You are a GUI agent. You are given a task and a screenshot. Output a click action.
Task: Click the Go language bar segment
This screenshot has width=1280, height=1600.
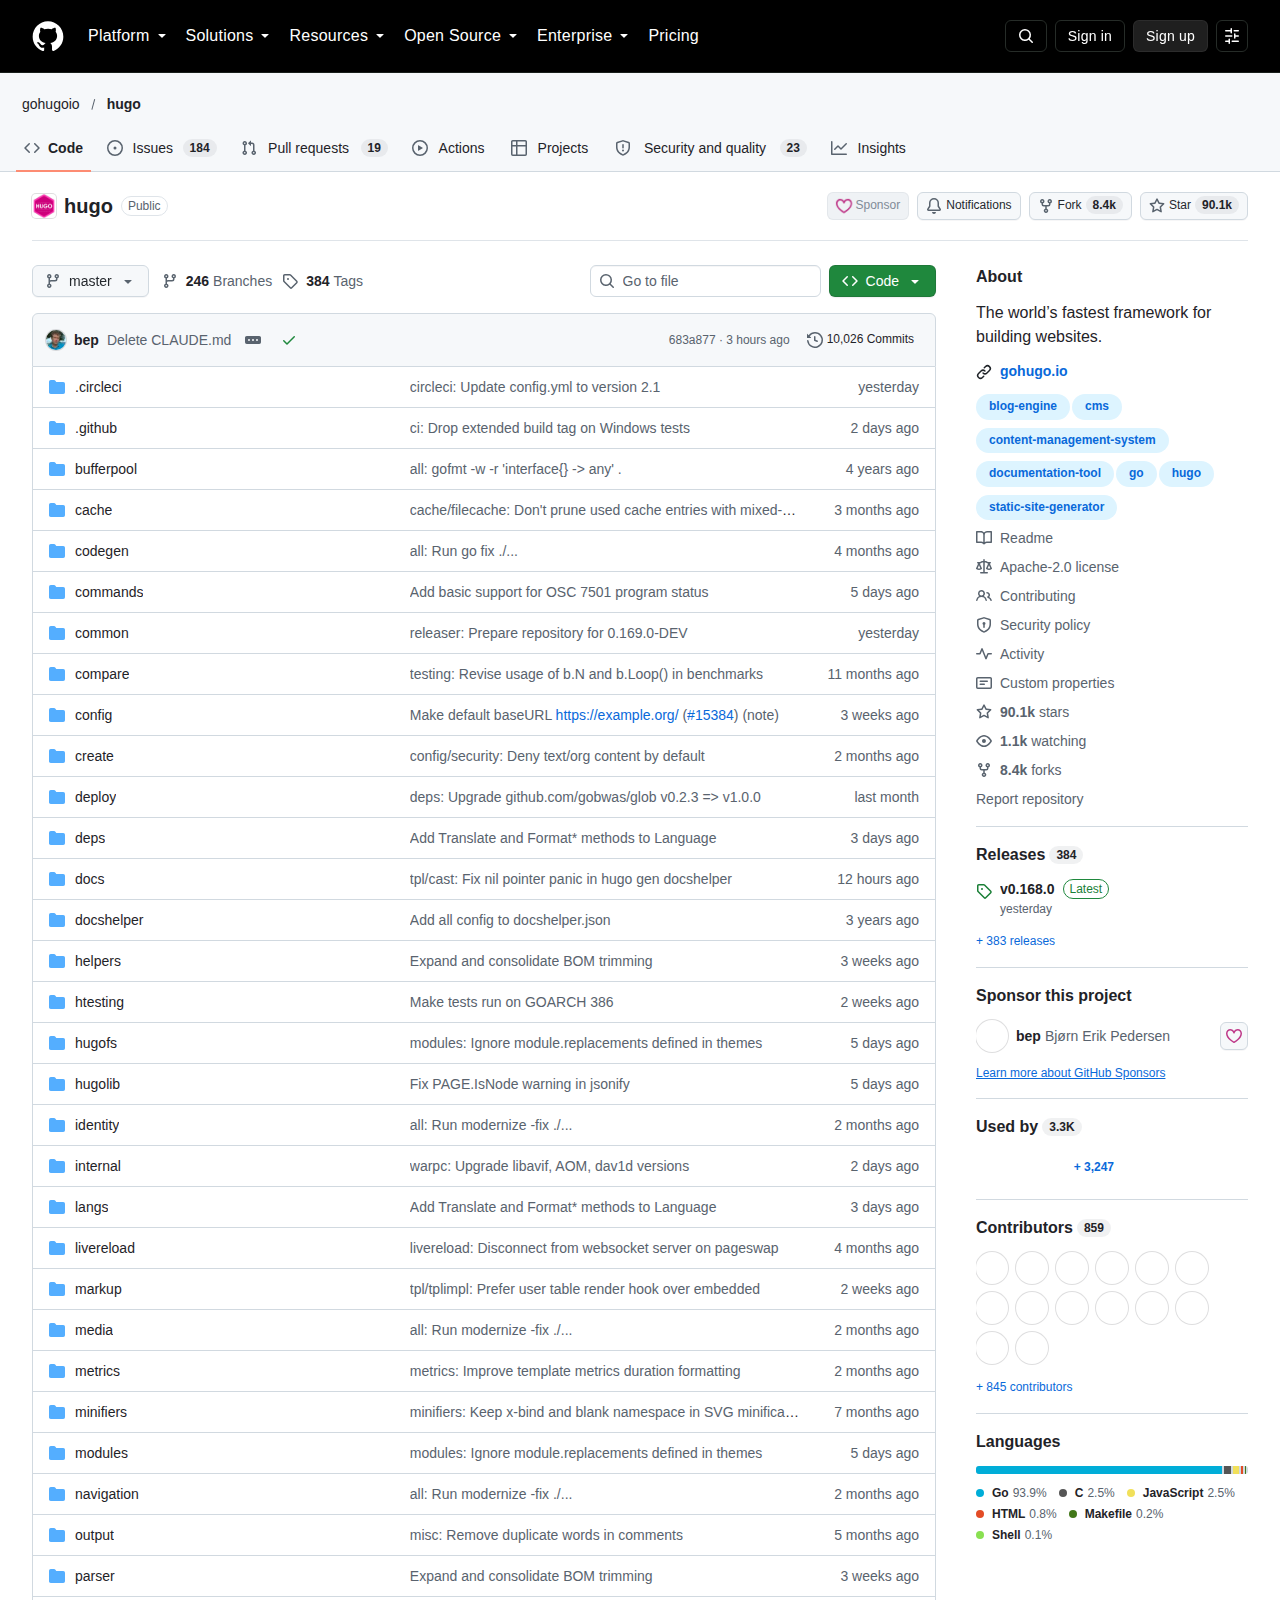(1099, 1470)
